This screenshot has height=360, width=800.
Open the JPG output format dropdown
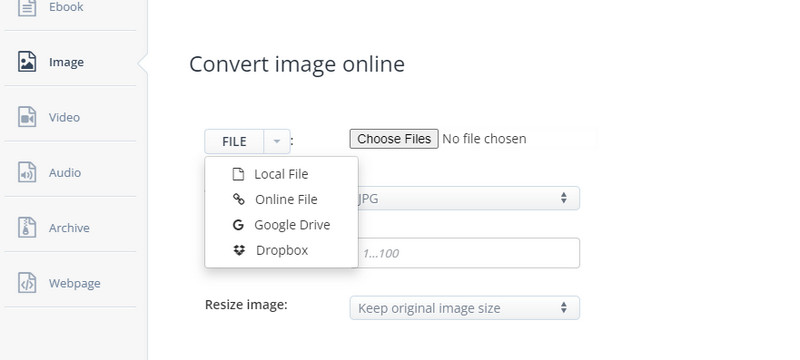tap(464, 198)
